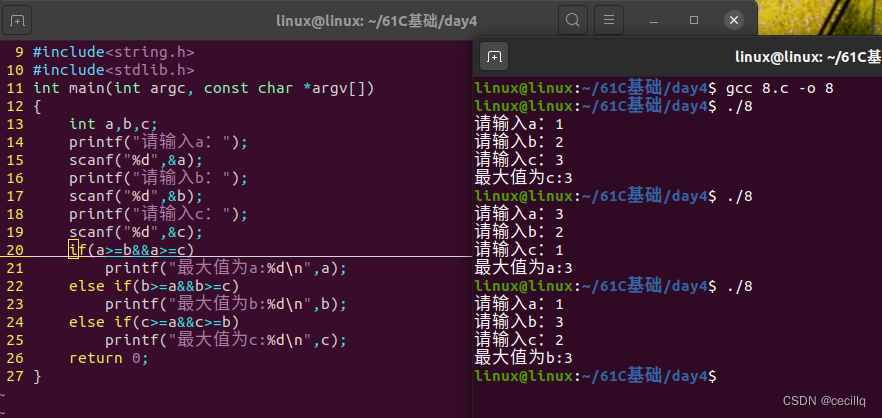The height and width of the screenshot is (418, 882).
Task: Click third run's '请输入c: 2' line
Action: coord(519,340)
